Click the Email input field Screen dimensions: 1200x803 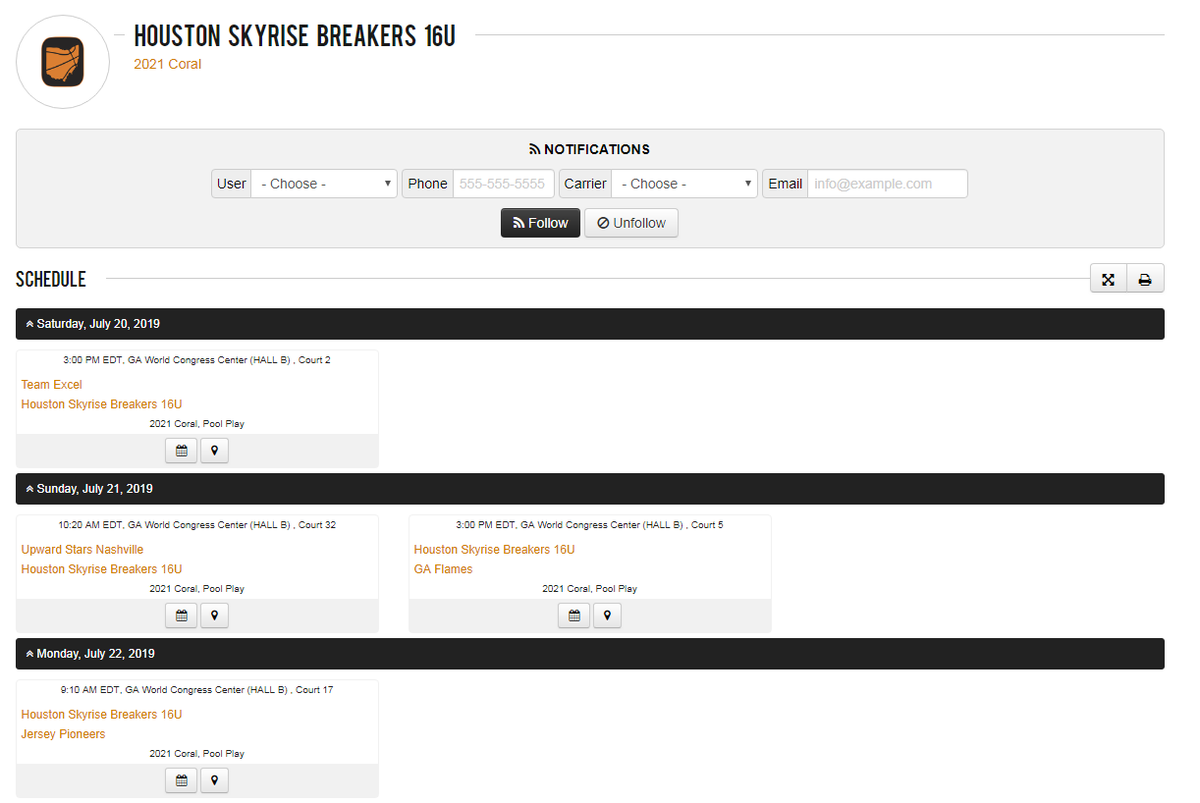pos(888,184)
